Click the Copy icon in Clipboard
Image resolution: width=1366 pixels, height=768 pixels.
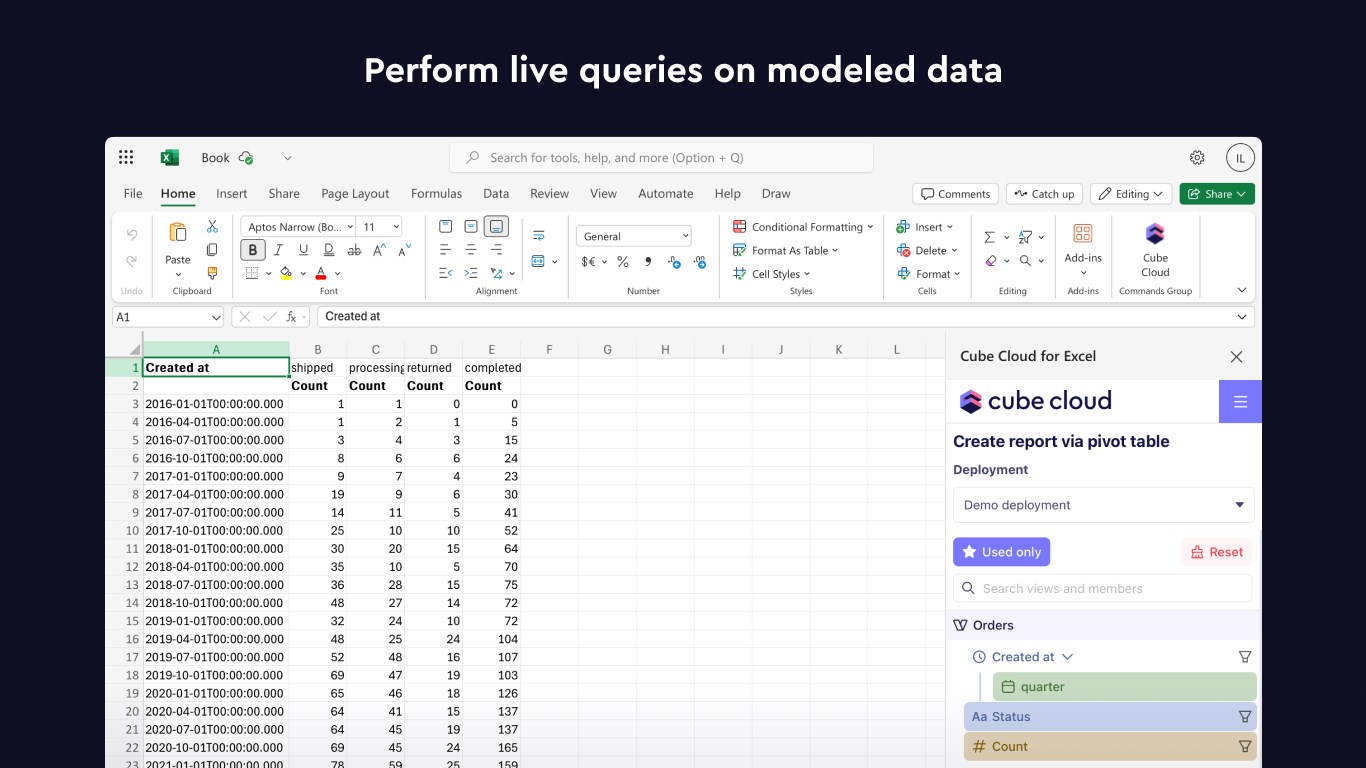pos(212,250)
